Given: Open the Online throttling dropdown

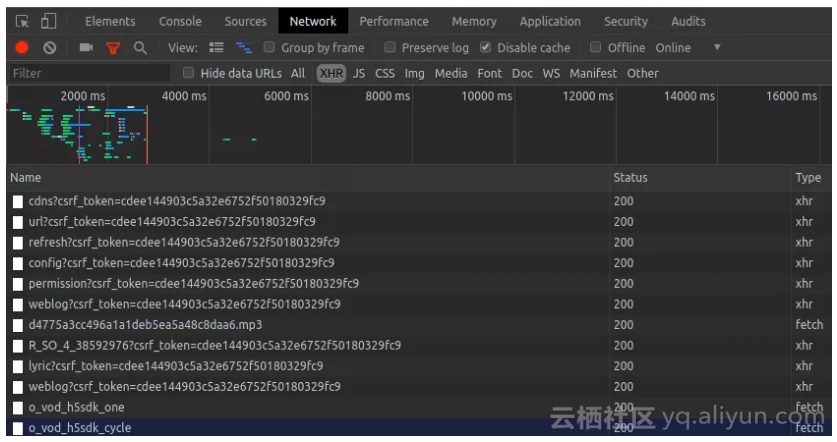Looking at the screenshot, I should tap(688, 48).
